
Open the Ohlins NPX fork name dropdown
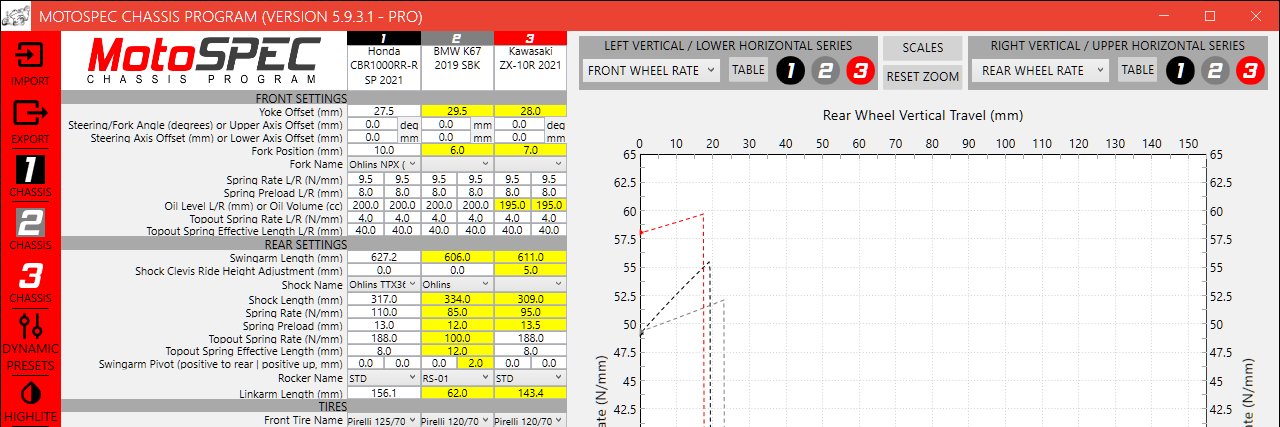384,163
